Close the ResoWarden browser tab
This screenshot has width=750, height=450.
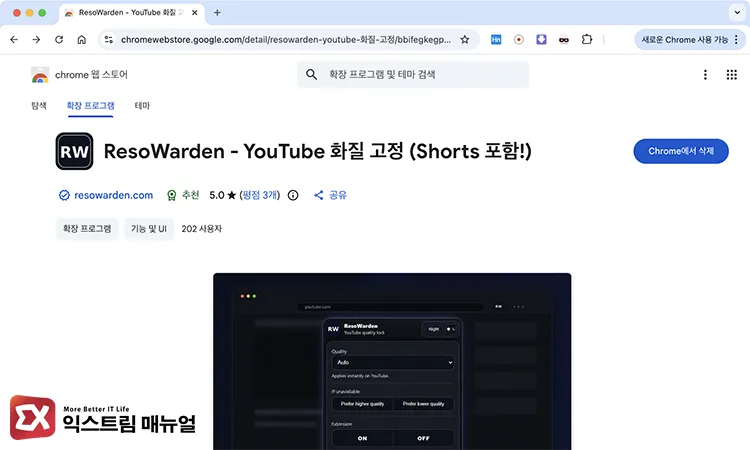pos(195,13)
